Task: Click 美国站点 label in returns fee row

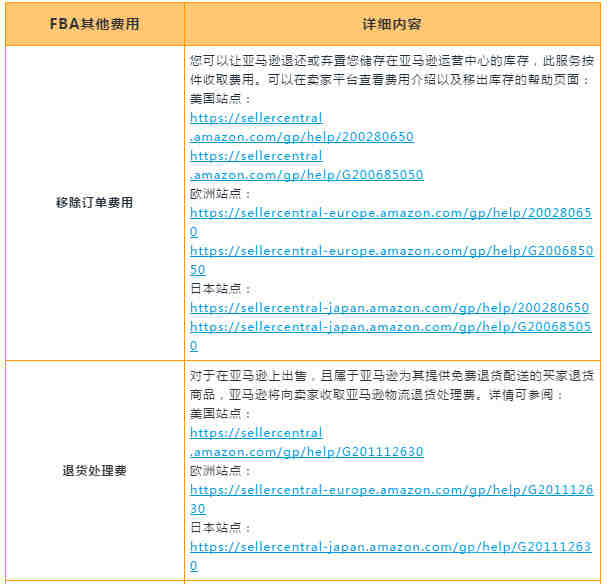Action: click(x=220, y=413)
